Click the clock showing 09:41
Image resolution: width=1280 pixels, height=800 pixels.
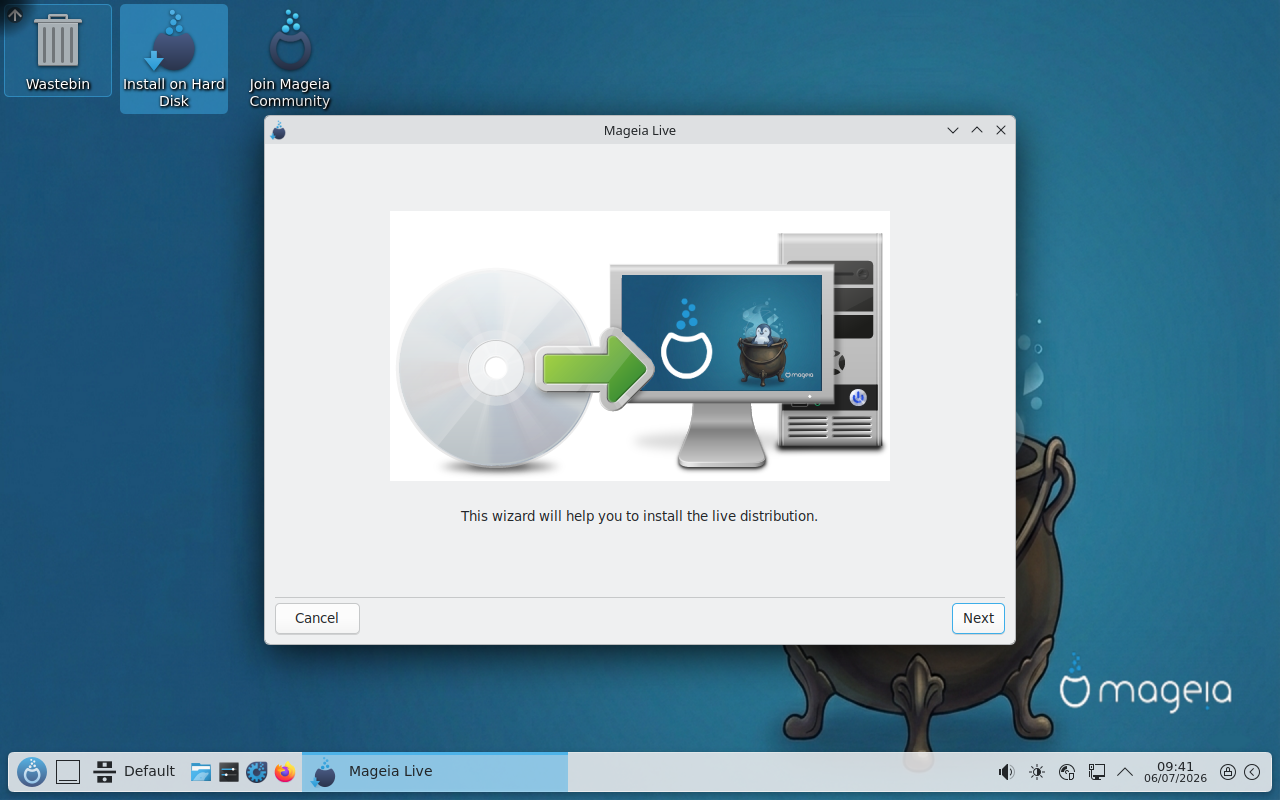pyautogui.click(x=1175, y=772)
